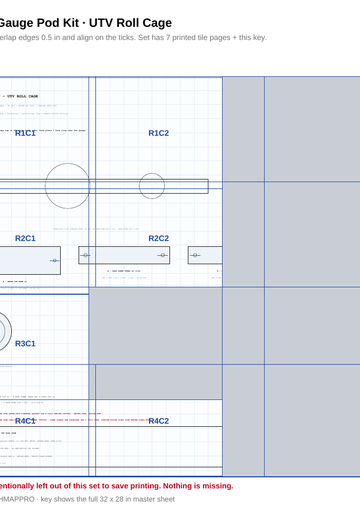Click the small 'UTV ROLL CAGE' drawing heading
This screenshot has height=520, width=360.
[22, 96]
